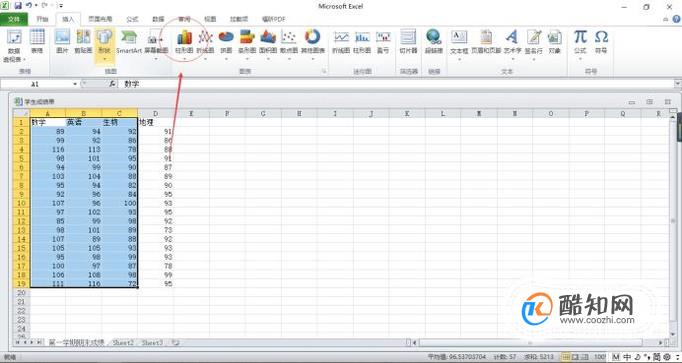Open the Name Box dropdown arrow
The image size is (682, 363).
pos(75,84)
